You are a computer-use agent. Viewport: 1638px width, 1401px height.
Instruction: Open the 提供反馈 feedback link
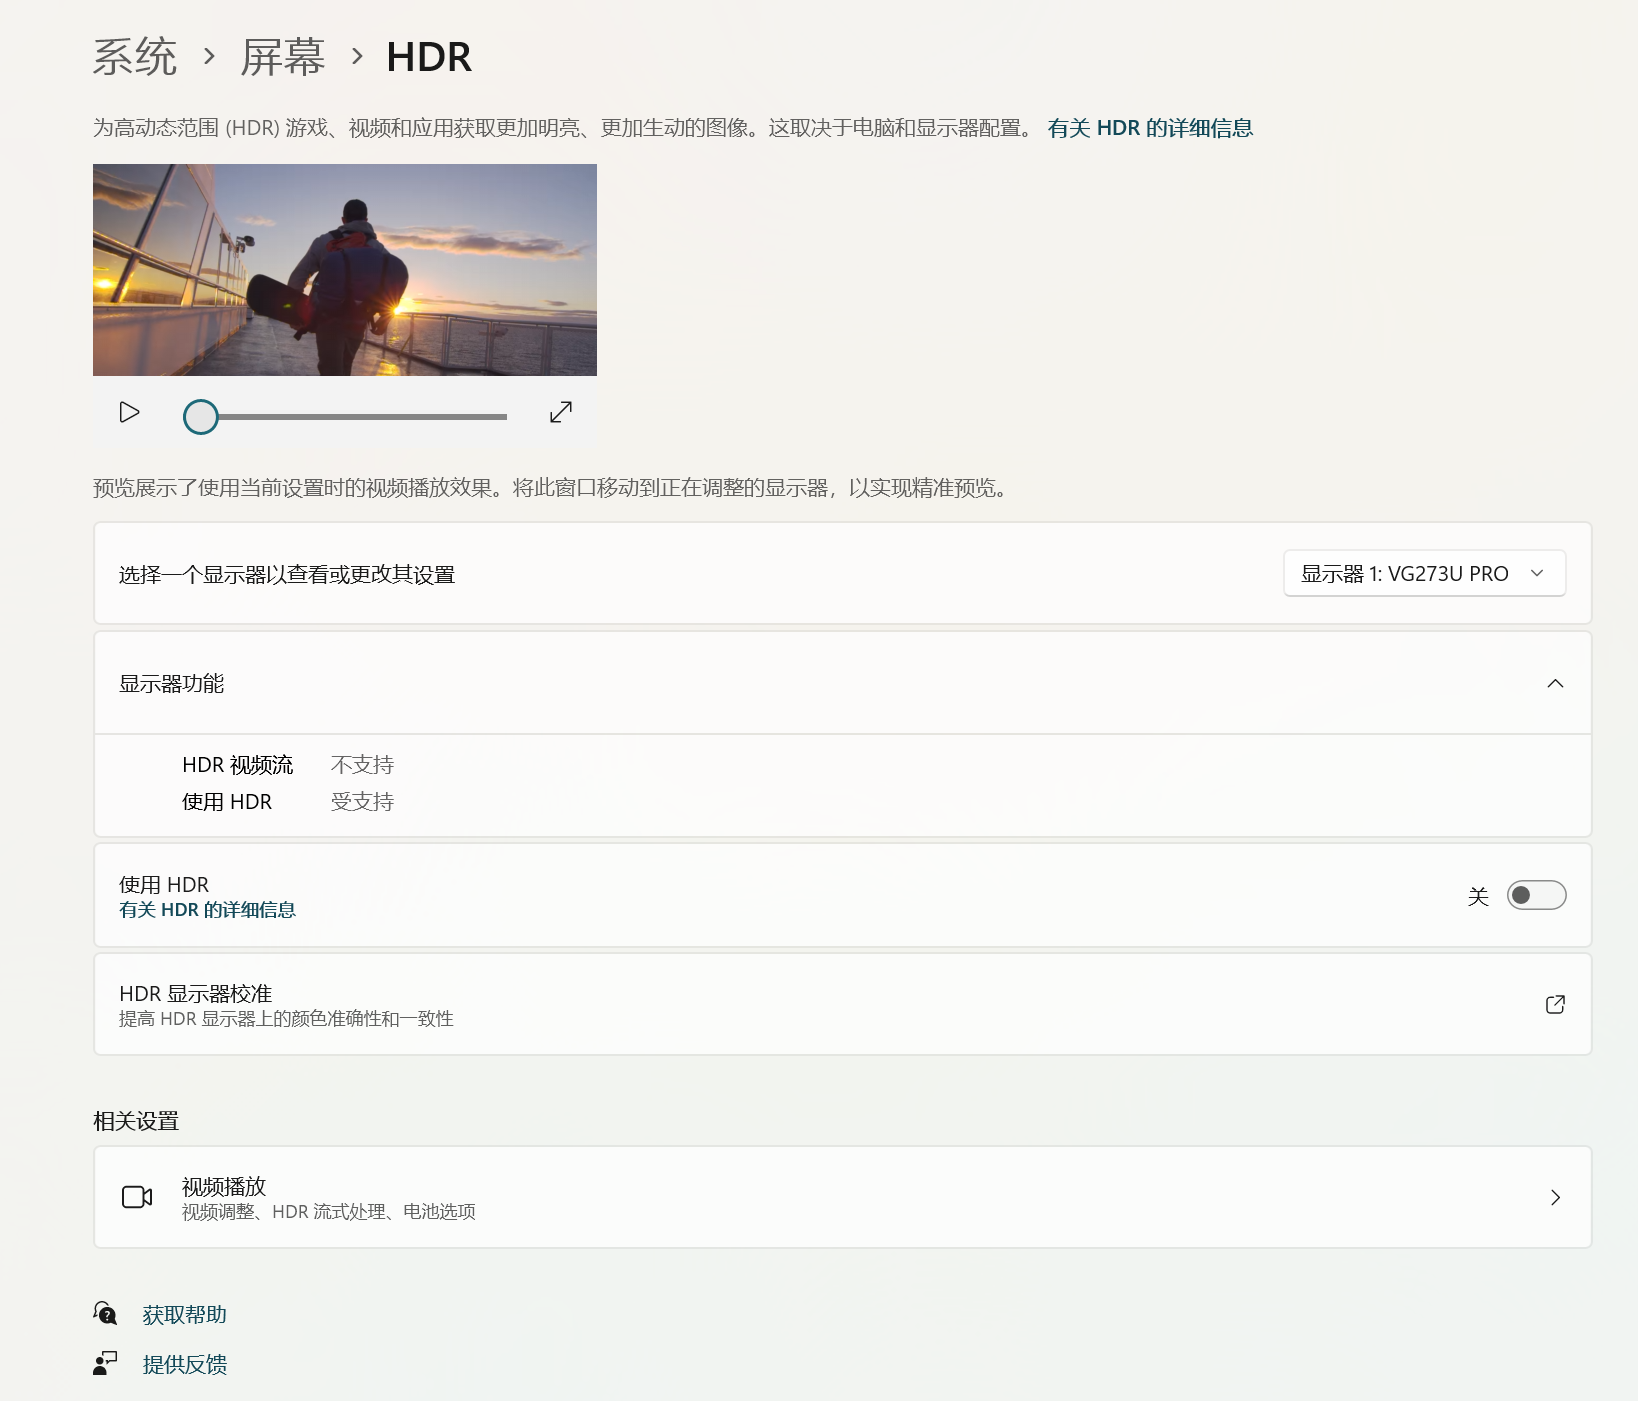click(x=185, y=1363)
